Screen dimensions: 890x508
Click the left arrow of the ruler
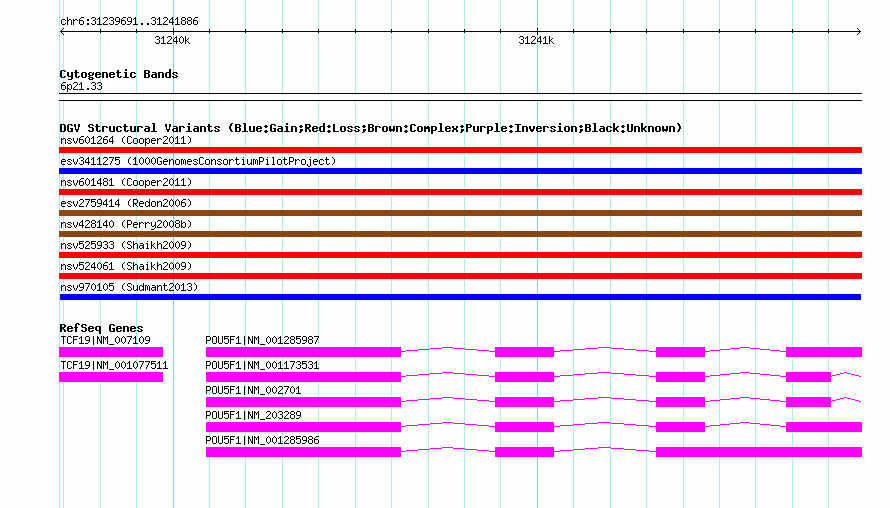click(62, 32)
